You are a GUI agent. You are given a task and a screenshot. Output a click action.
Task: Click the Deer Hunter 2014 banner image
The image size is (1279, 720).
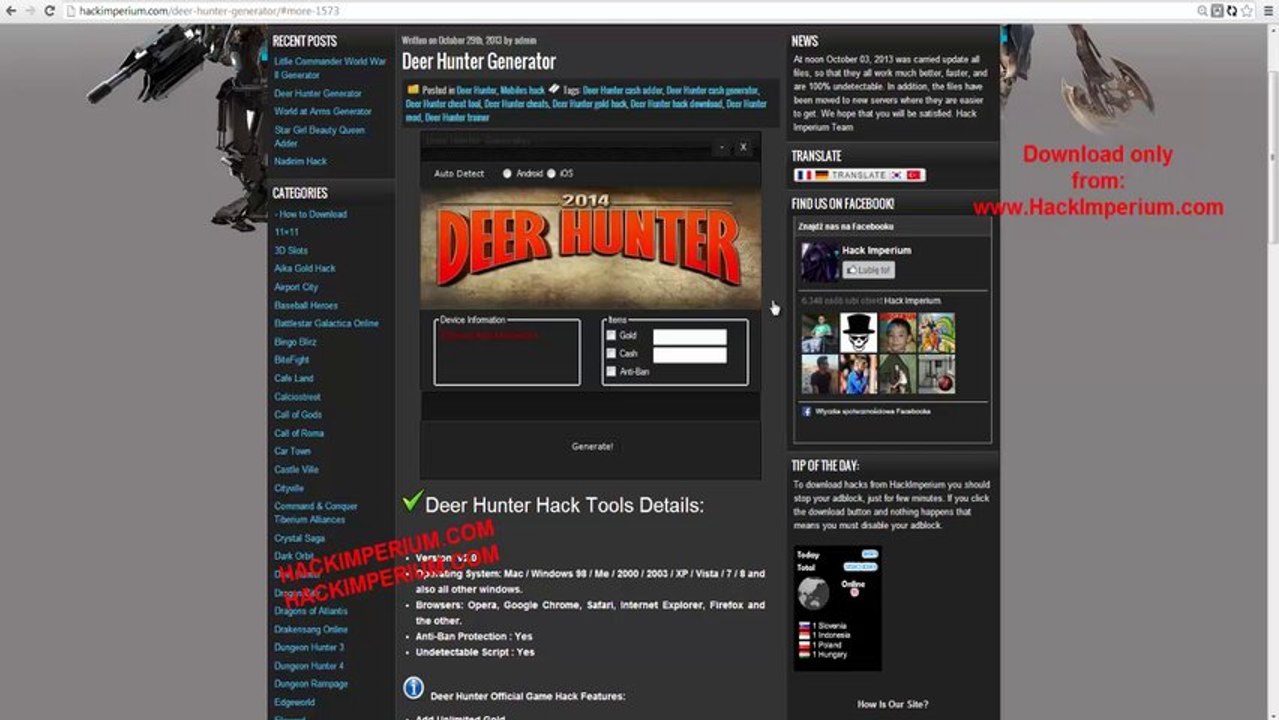pyautogui.click(x=591, y=249)
